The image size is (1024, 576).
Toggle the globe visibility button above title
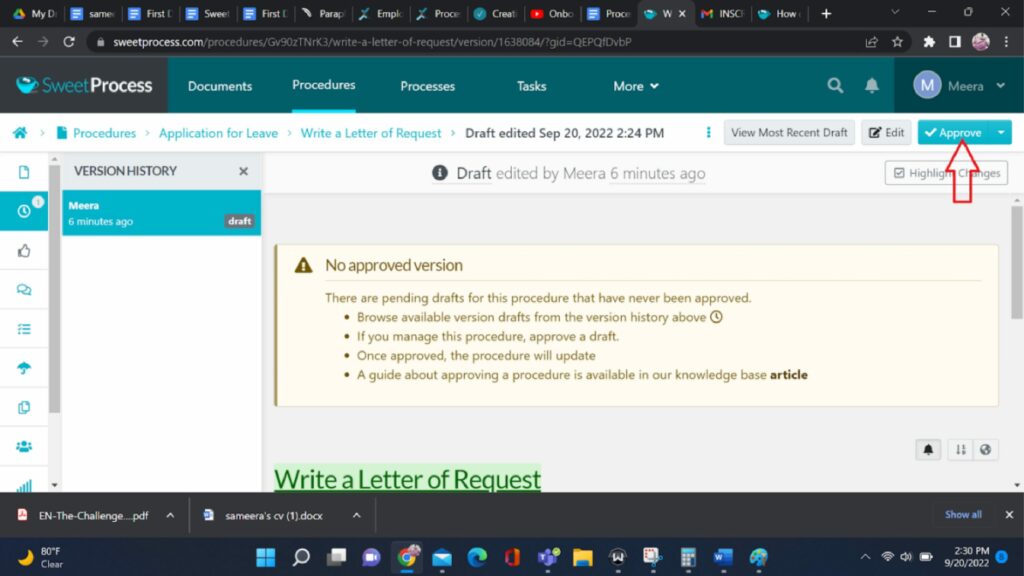pyautogui.click(x=986, y=450)
